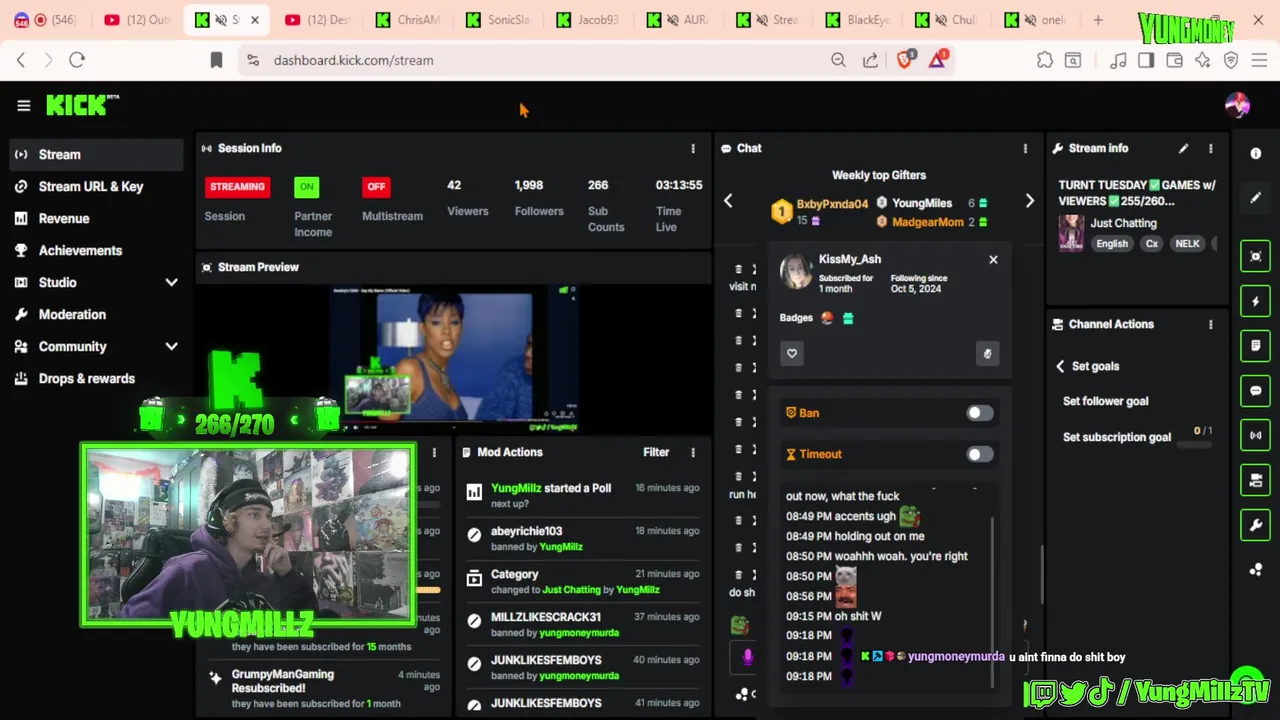
Task: Click mute icon on KissMy_Ash card
Action: pos(987,353)
